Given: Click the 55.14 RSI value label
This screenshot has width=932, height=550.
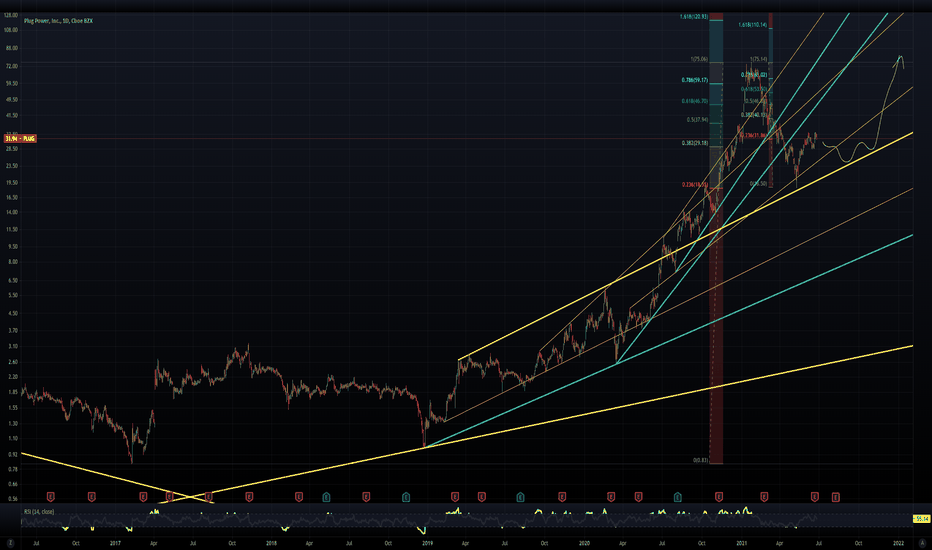Looking at the screenshot, I should pos(921,519).
